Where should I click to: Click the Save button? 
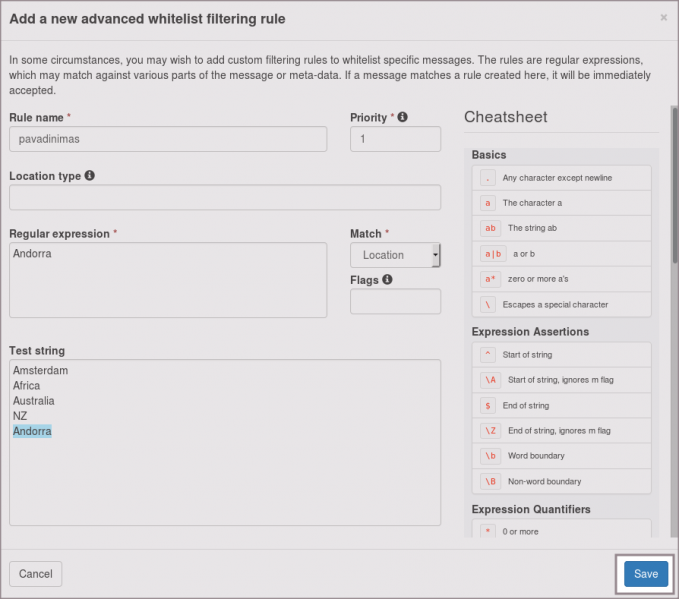646,574
